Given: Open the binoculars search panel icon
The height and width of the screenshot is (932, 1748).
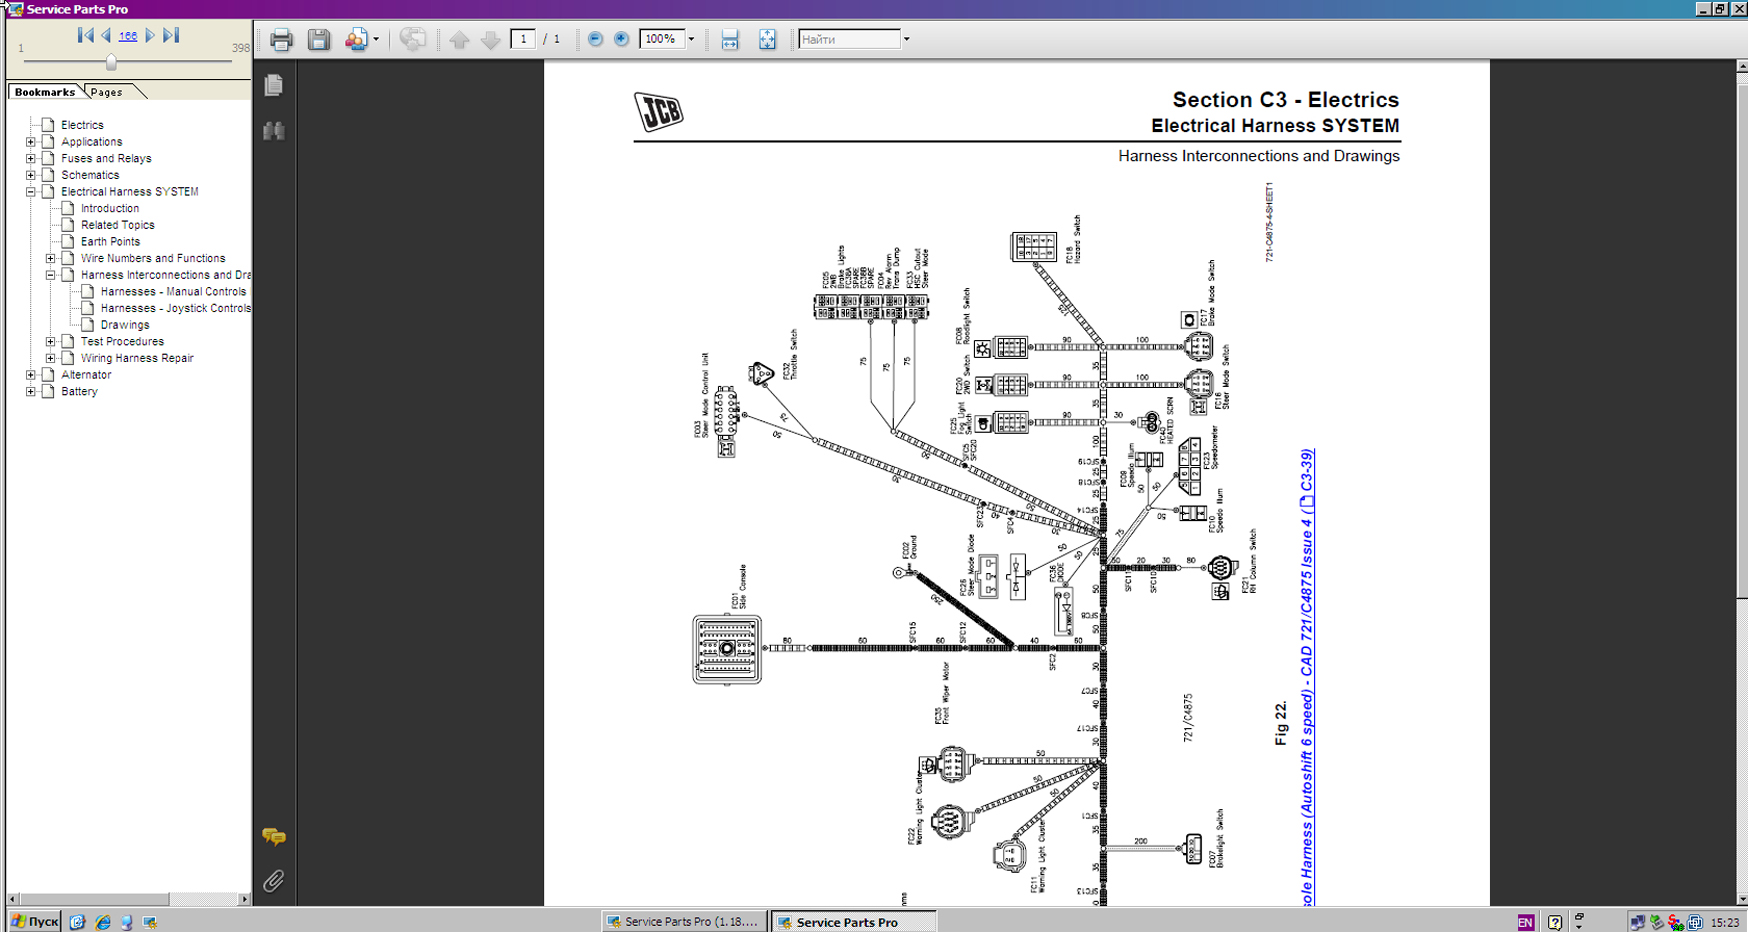Looking at the screenshot, I should 274,131.
